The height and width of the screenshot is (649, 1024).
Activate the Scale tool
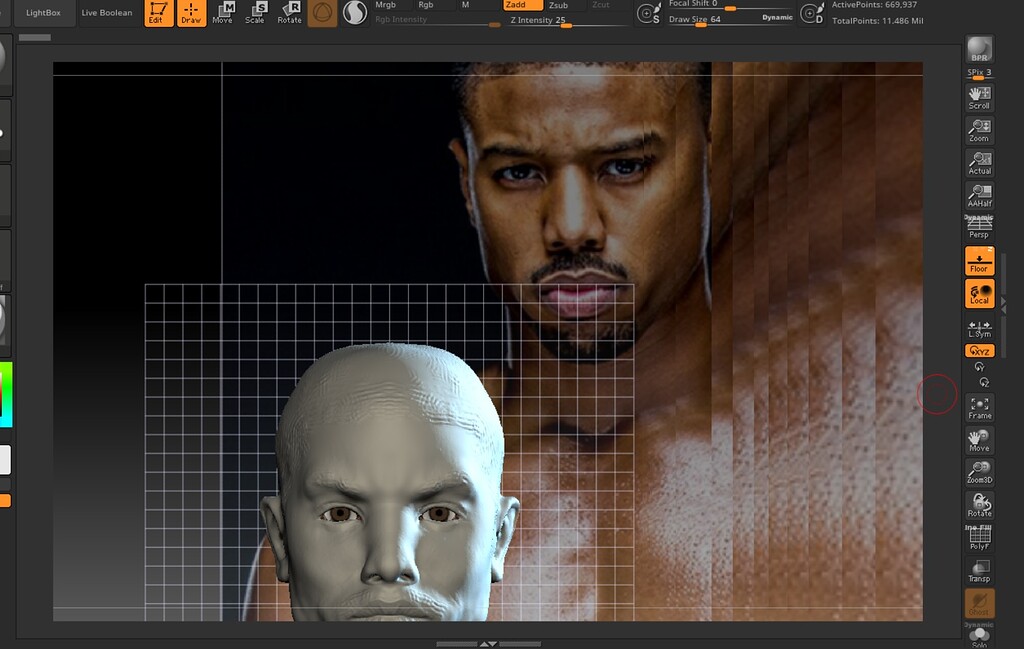tap(256, 13)
